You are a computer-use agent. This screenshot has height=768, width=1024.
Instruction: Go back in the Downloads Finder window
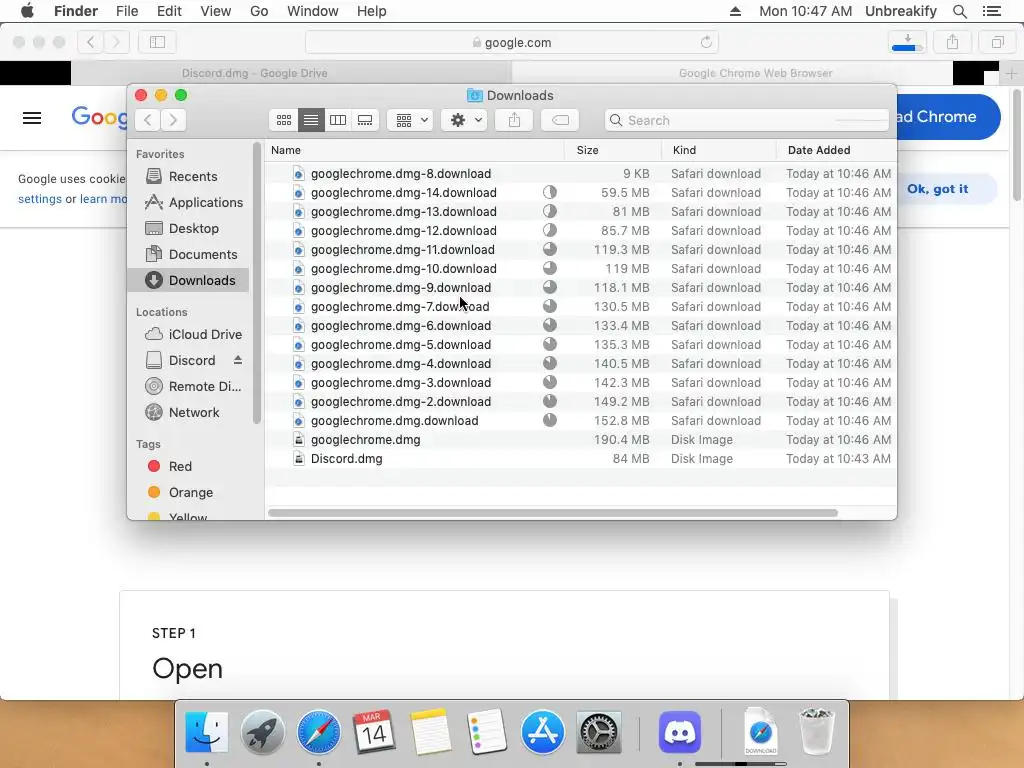click(148, 120)
